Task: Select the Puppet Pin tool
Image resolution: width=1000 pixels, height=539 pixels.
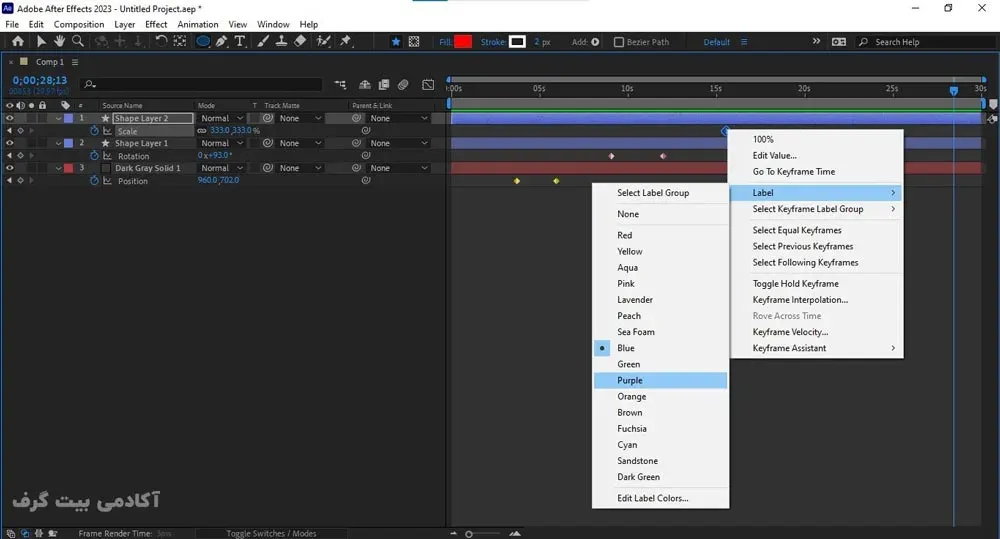Action: tap(346, 41)
